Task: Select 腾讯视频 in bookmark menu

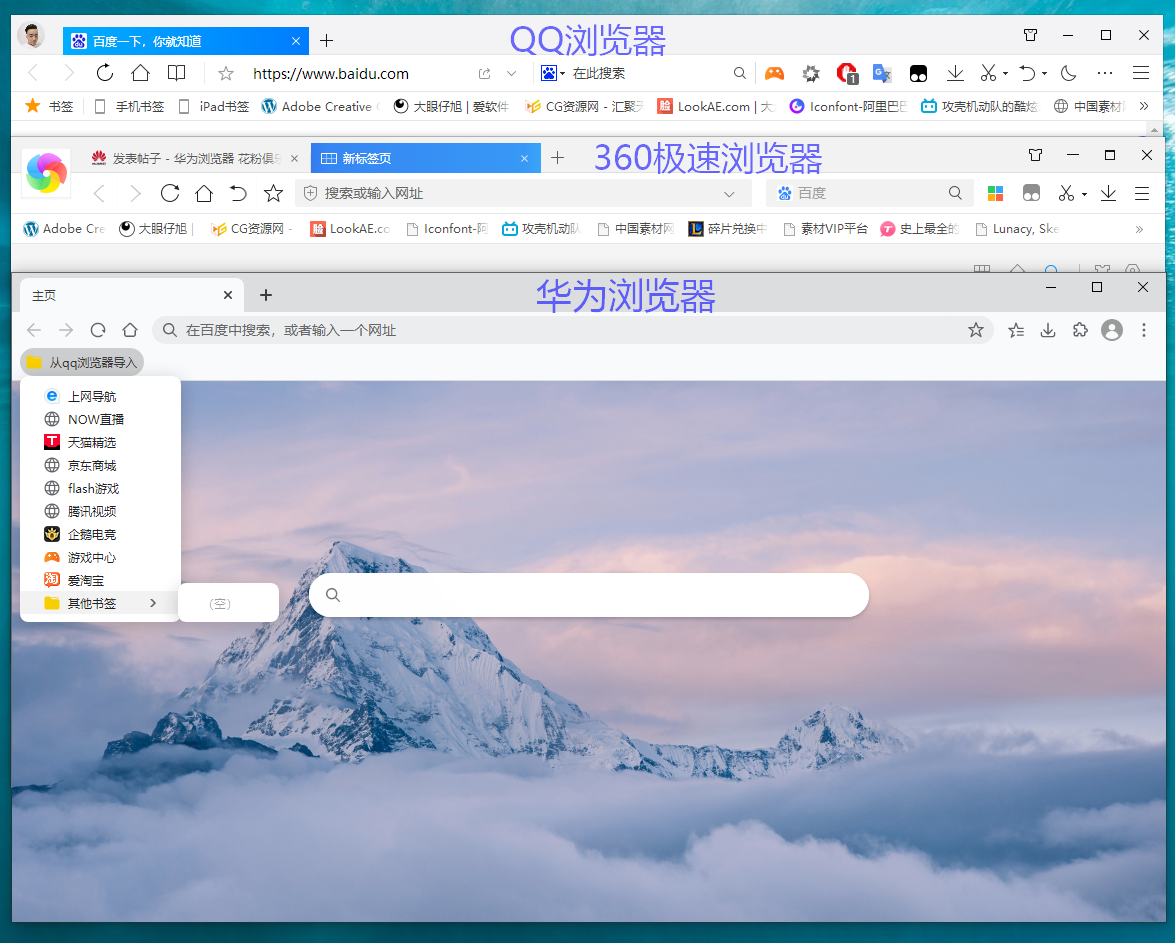Action: pos(100,511)
